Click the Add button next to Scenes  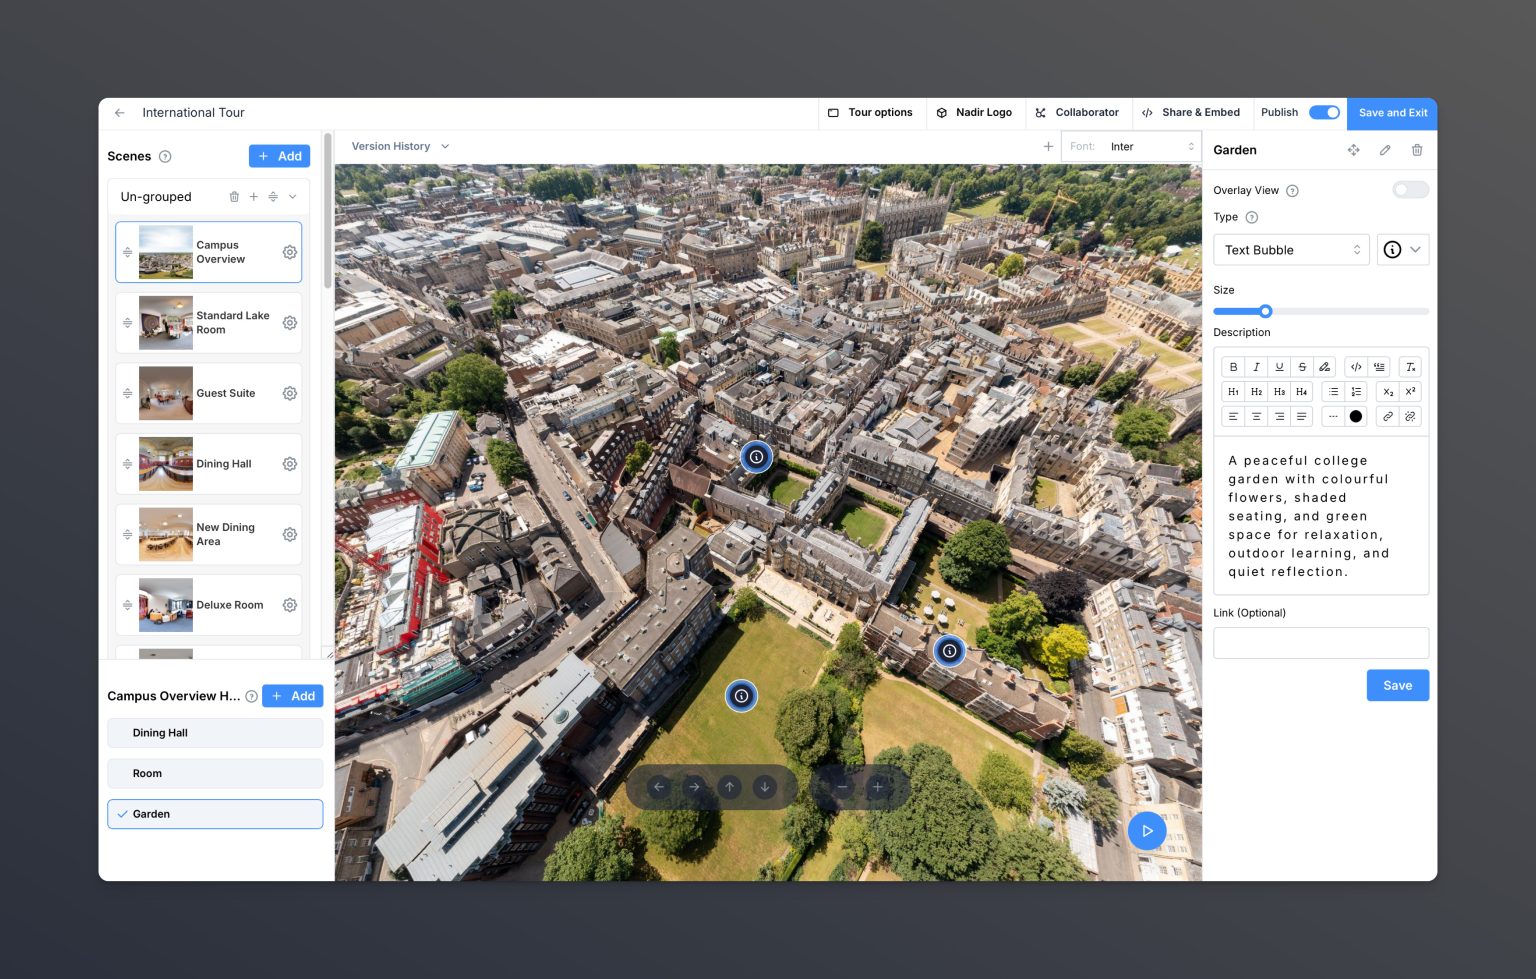coord(279,156)
